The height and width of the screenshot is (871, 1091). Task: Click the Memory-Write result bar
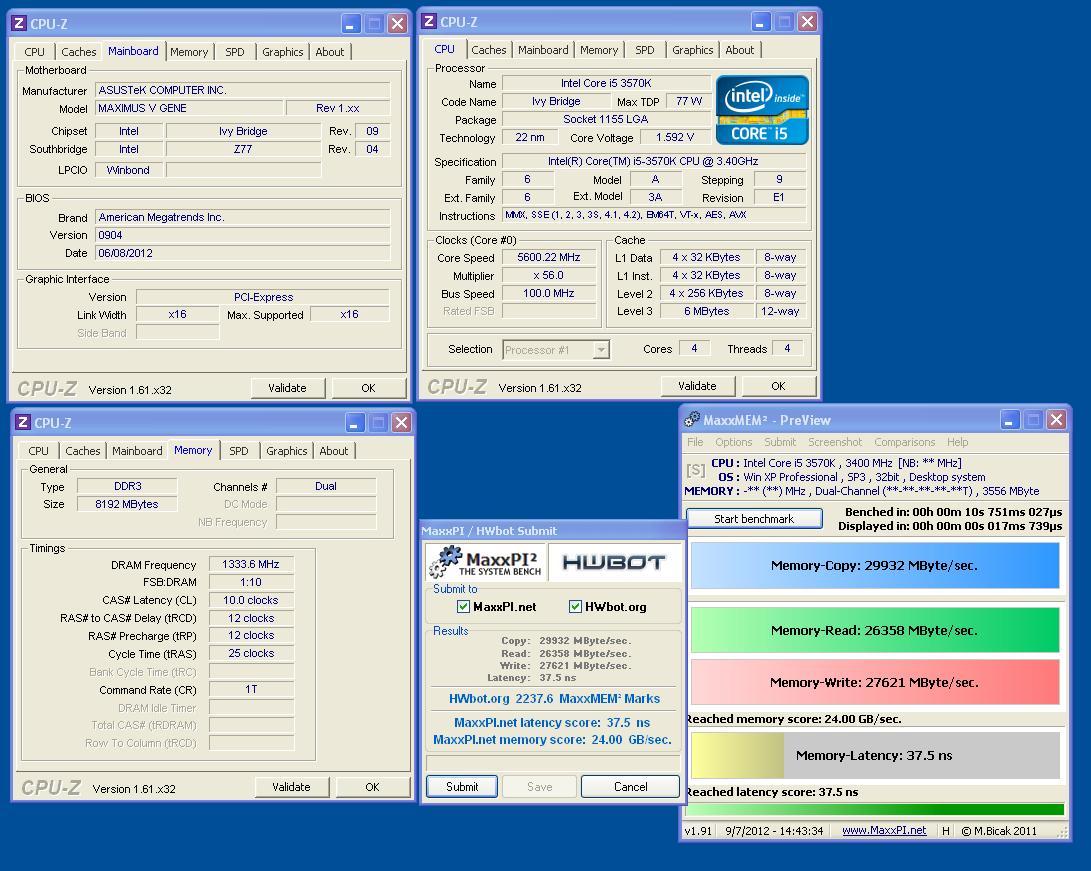click(875, 682)
